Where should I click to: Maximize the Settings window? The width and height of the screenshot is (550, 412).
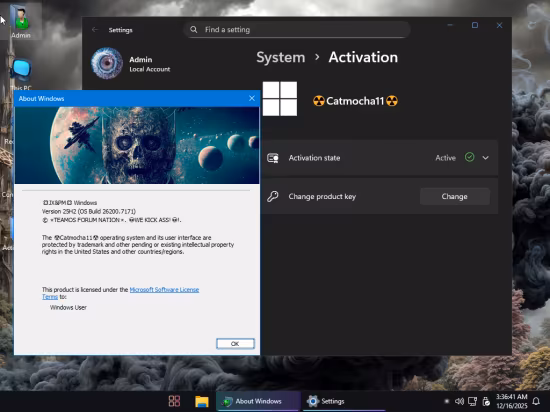(x=475, y=25)
